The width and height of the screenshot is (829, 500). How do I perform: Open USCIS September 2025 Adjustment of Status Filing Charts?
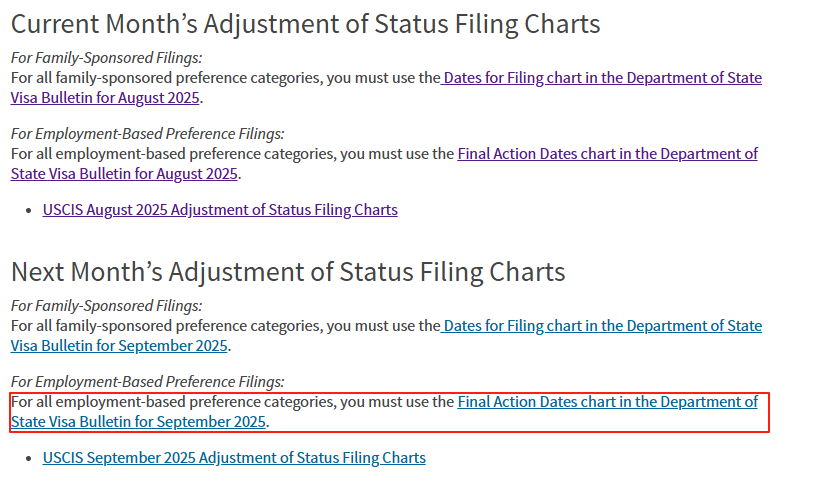pos(234,458)
